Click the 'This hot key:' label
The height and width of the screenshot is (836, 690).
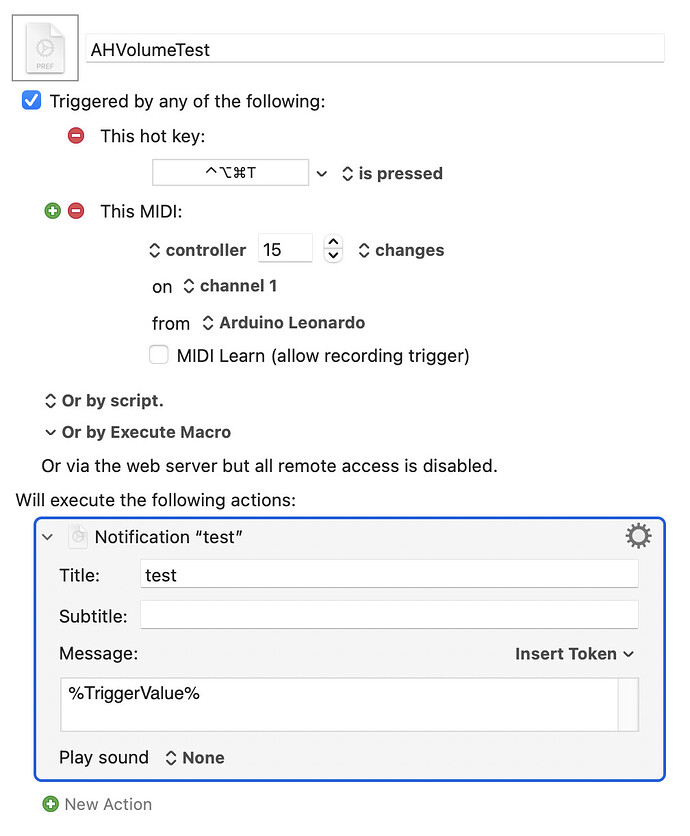[x=153, y=136]
